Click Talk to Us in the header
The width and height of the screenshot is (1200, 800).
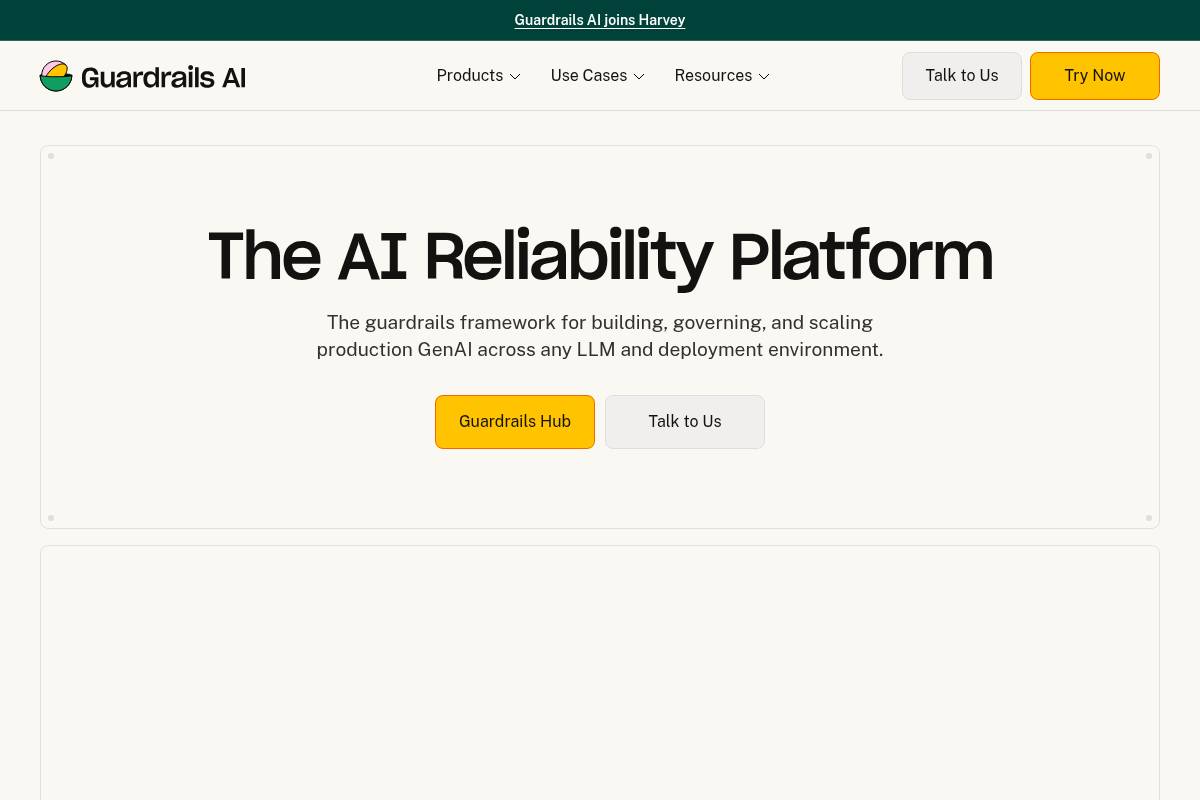point(962,76)
